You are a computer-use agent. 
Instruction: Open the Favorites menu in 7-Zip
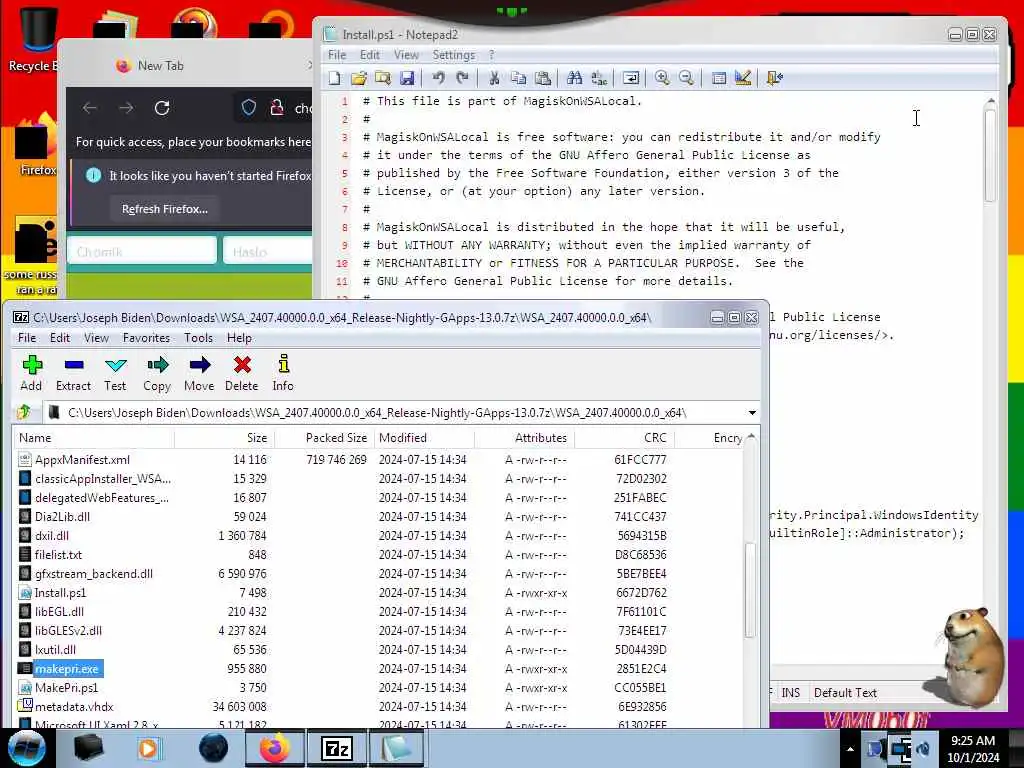pos(146,338)
